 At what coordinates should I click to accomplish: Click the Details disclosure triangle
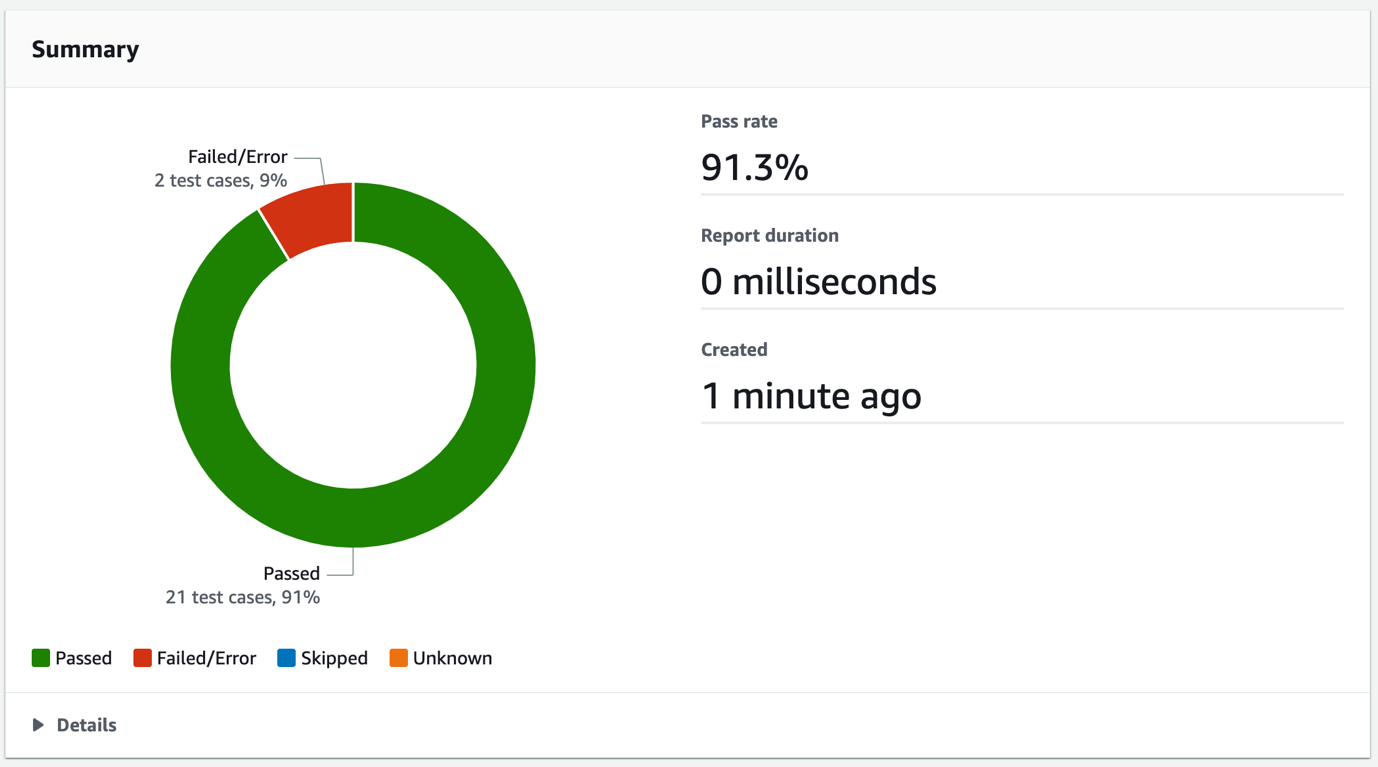pyautogui.click(x=38, y=725)
